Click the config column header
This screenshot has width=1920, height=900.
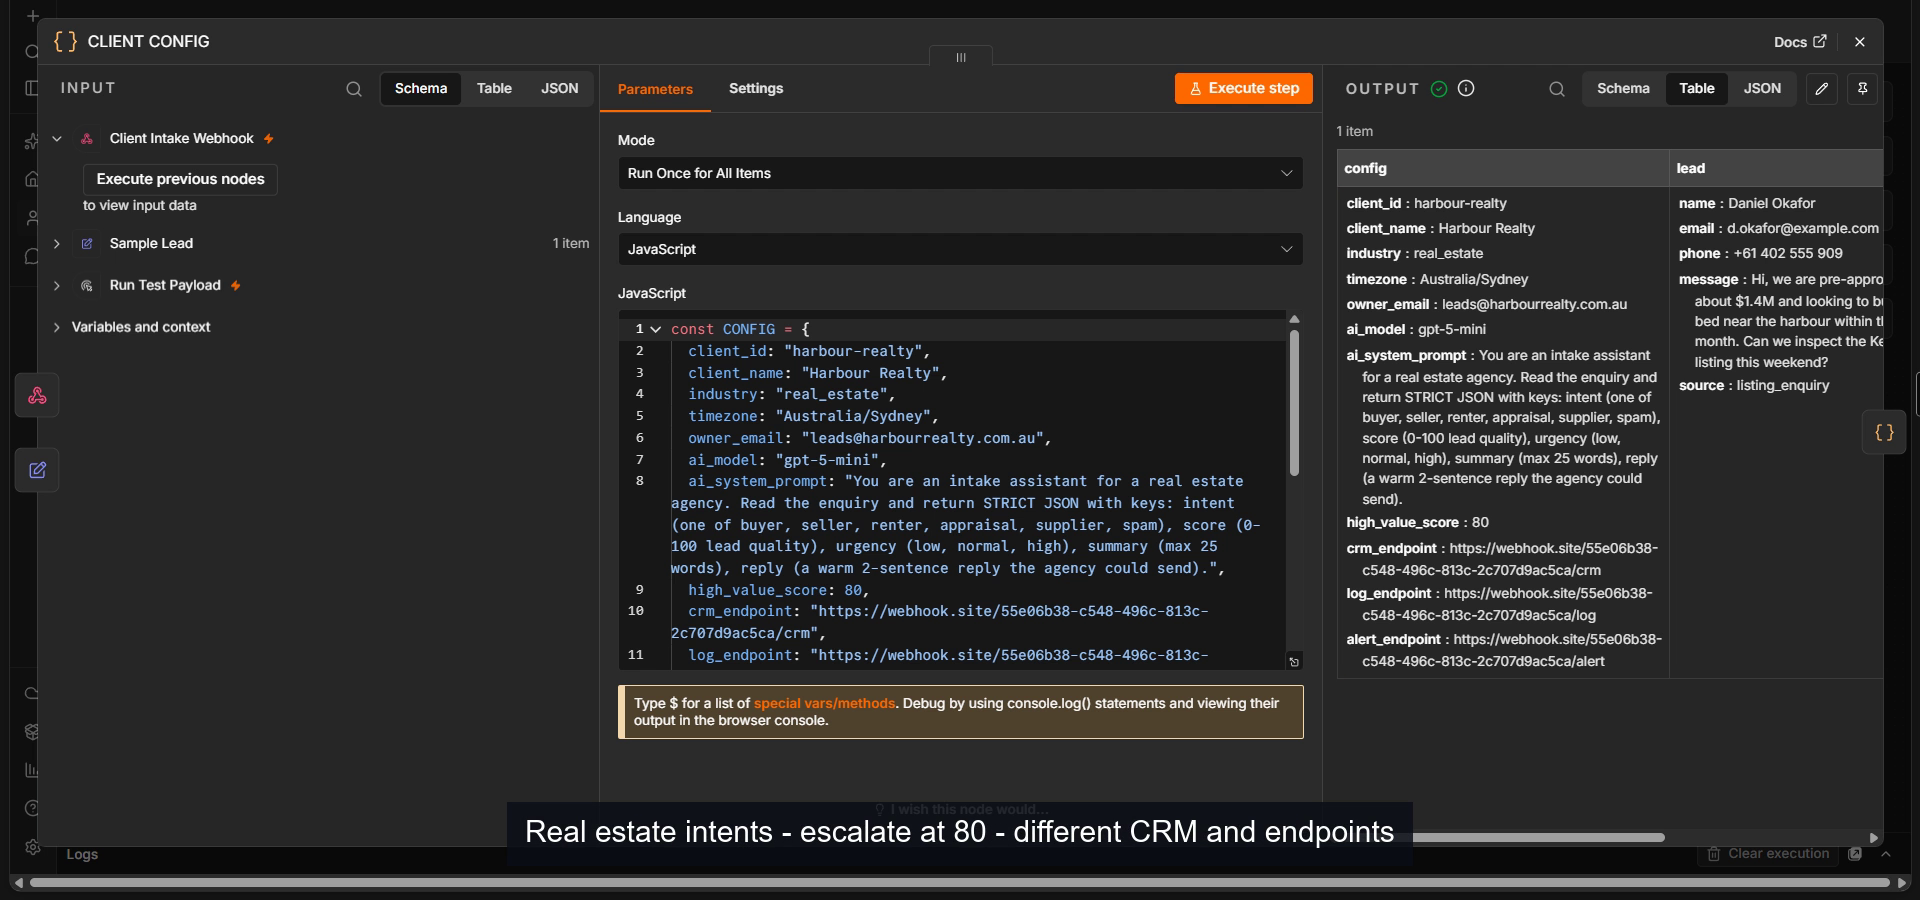(1503, 168)
